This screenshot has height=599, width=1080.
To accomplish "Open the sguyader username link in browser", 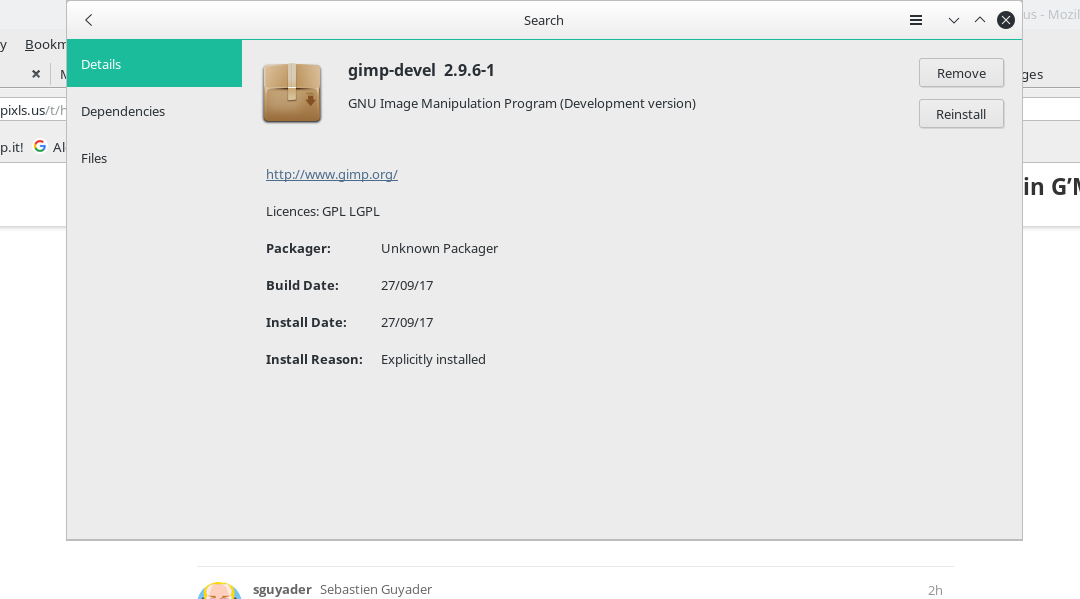I will (282, 589).
